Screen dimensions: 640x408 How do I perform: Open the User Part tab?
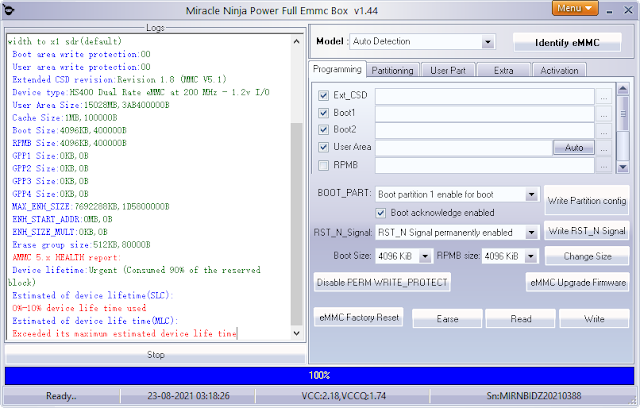click(448, 71)
